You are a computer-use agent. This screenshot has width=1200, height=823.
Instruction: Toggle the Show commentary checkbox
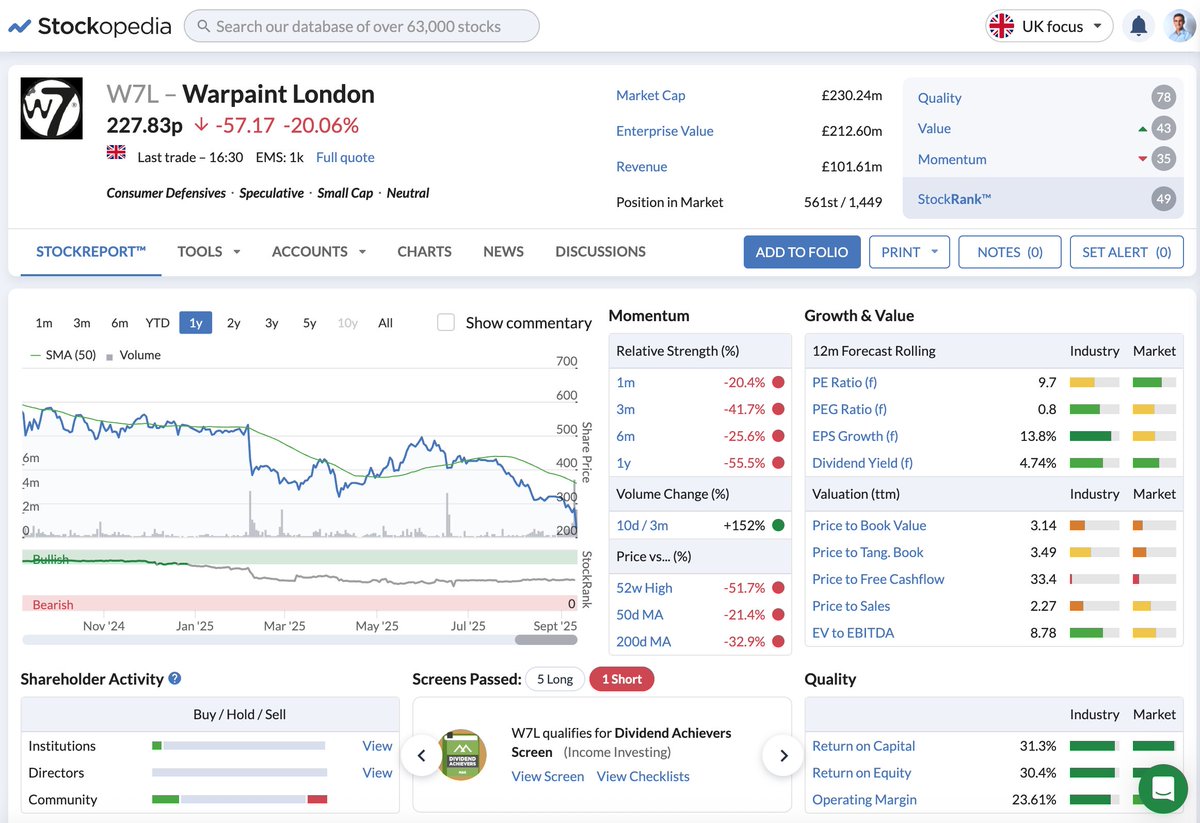446,322
